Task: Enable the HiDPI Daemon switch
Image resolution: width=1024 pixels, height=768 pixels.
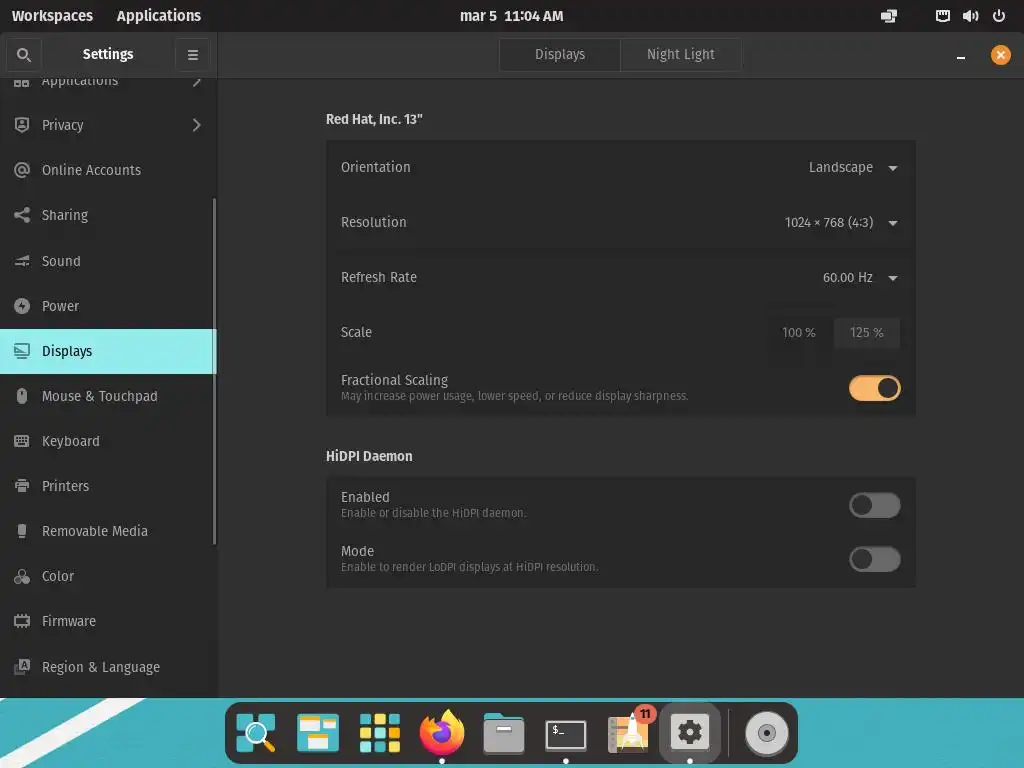Action: [874, 505]
